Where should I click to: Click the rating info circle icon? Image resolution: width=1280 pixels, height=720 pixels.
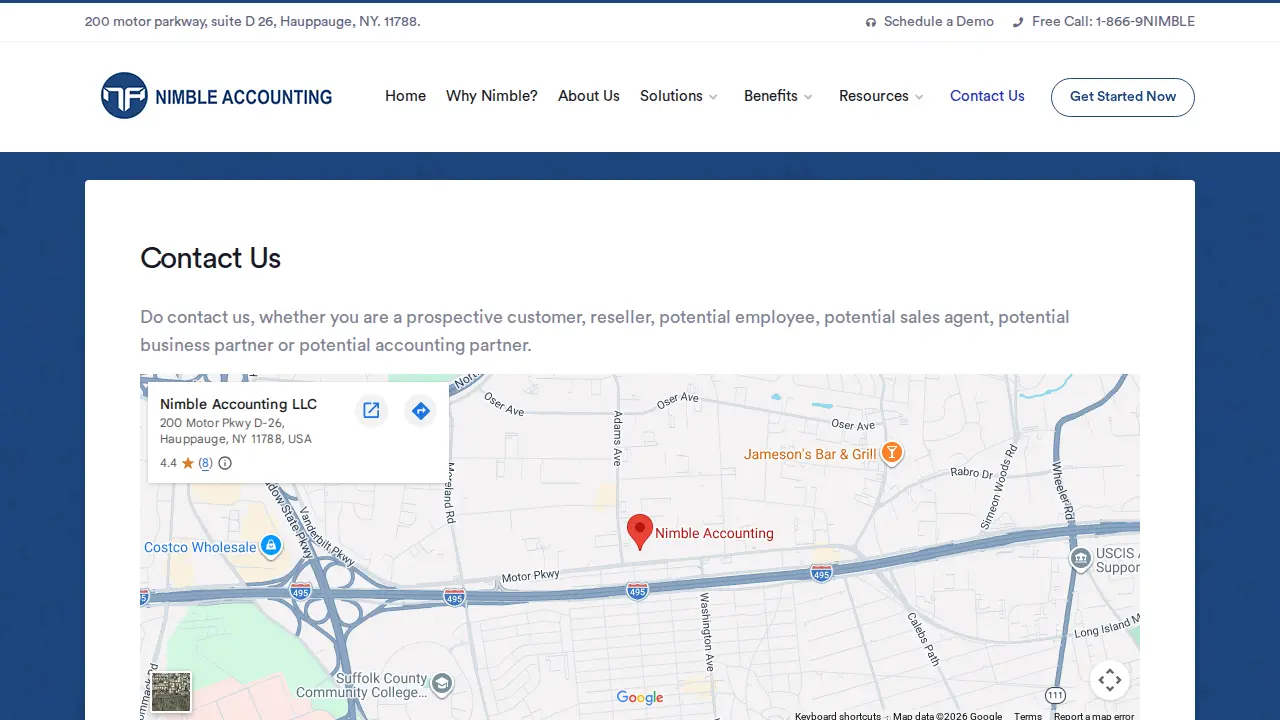[x=225, y=463]
